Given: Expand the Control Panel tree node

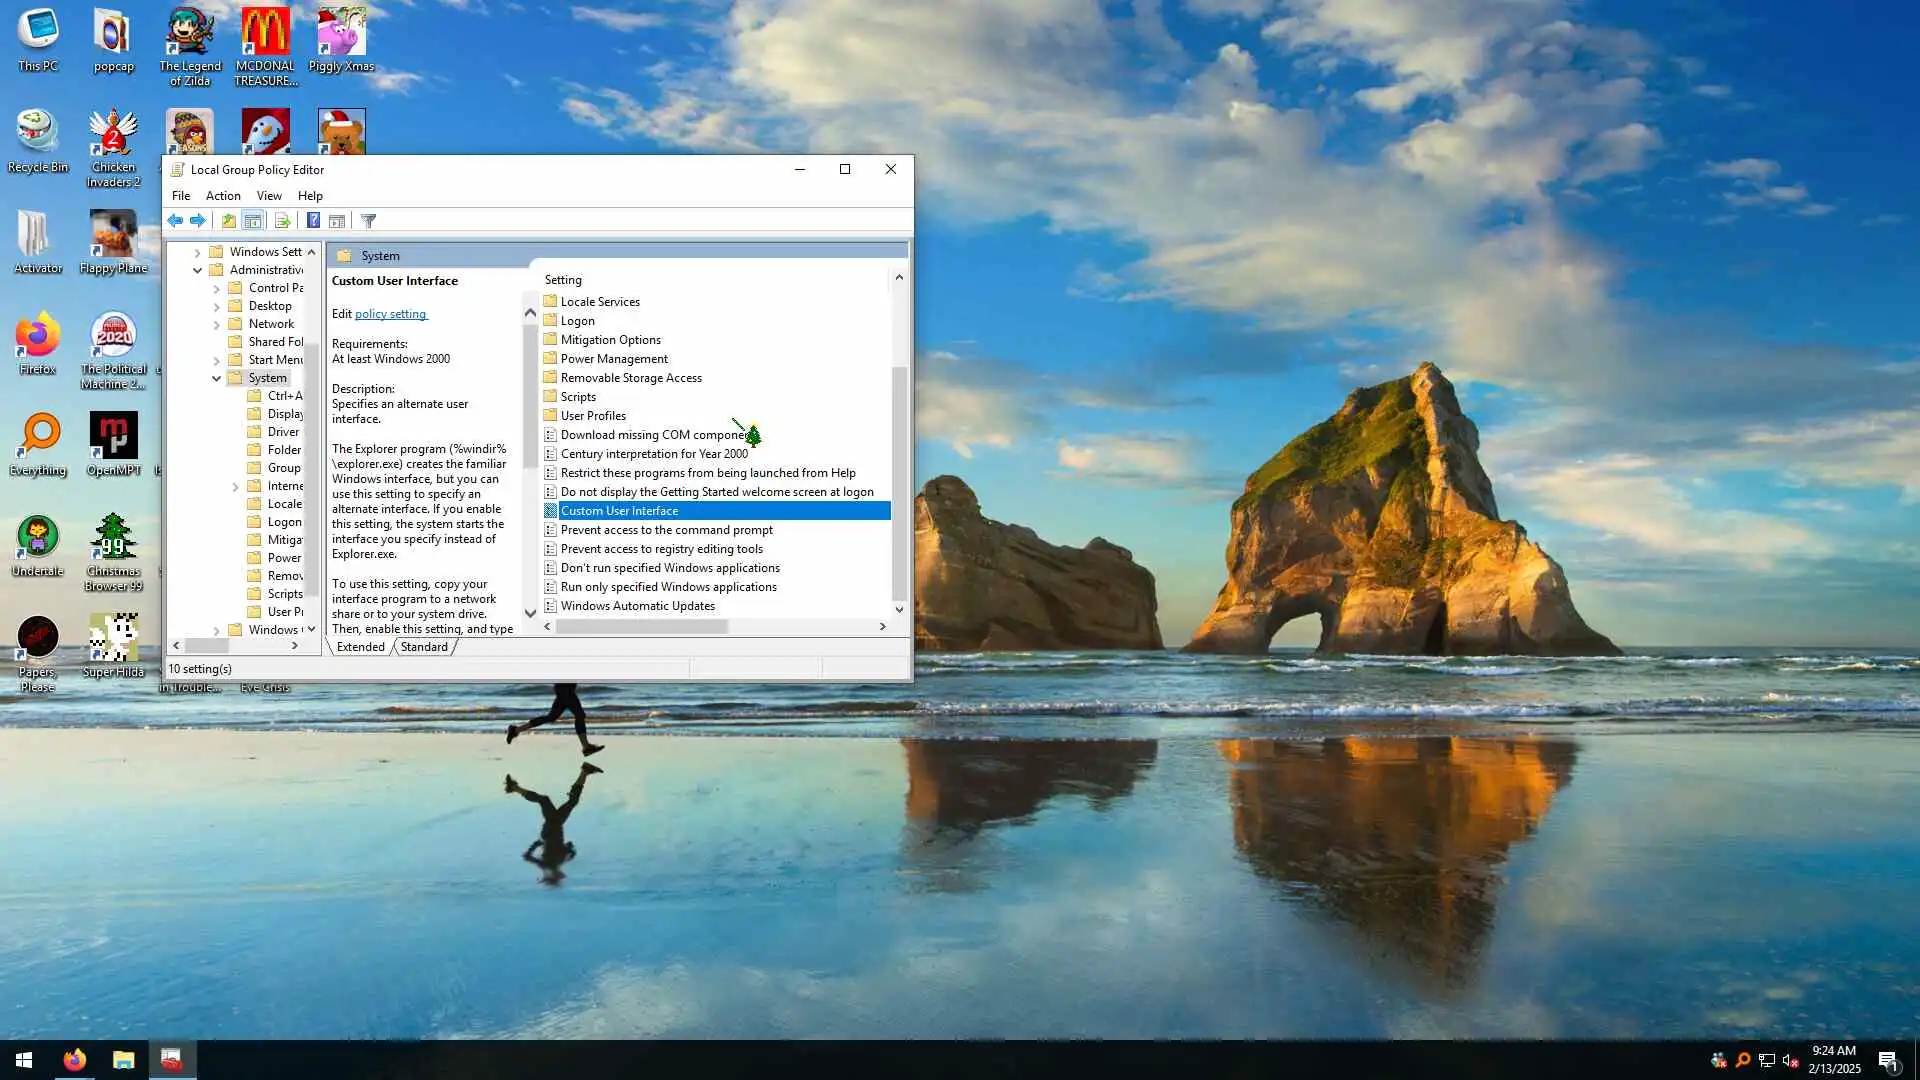Looking at the screenshot, I should coord(216,288).
